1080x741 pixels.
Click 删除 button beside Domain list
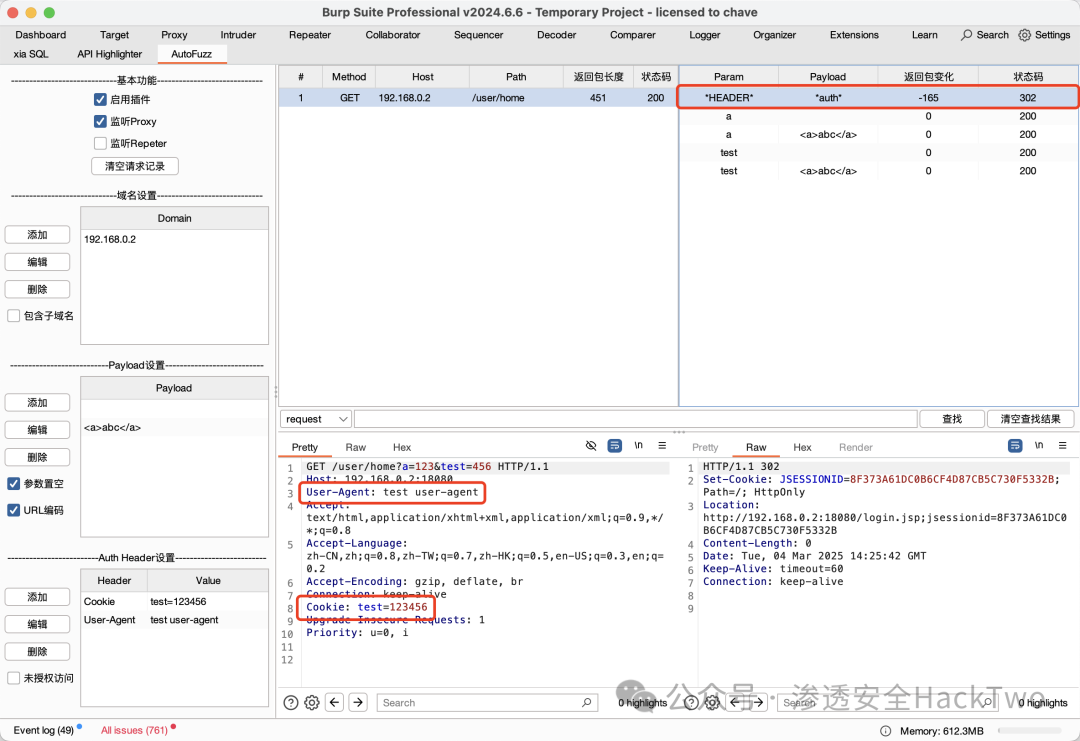pyautogui.click(x=37, y=289)
